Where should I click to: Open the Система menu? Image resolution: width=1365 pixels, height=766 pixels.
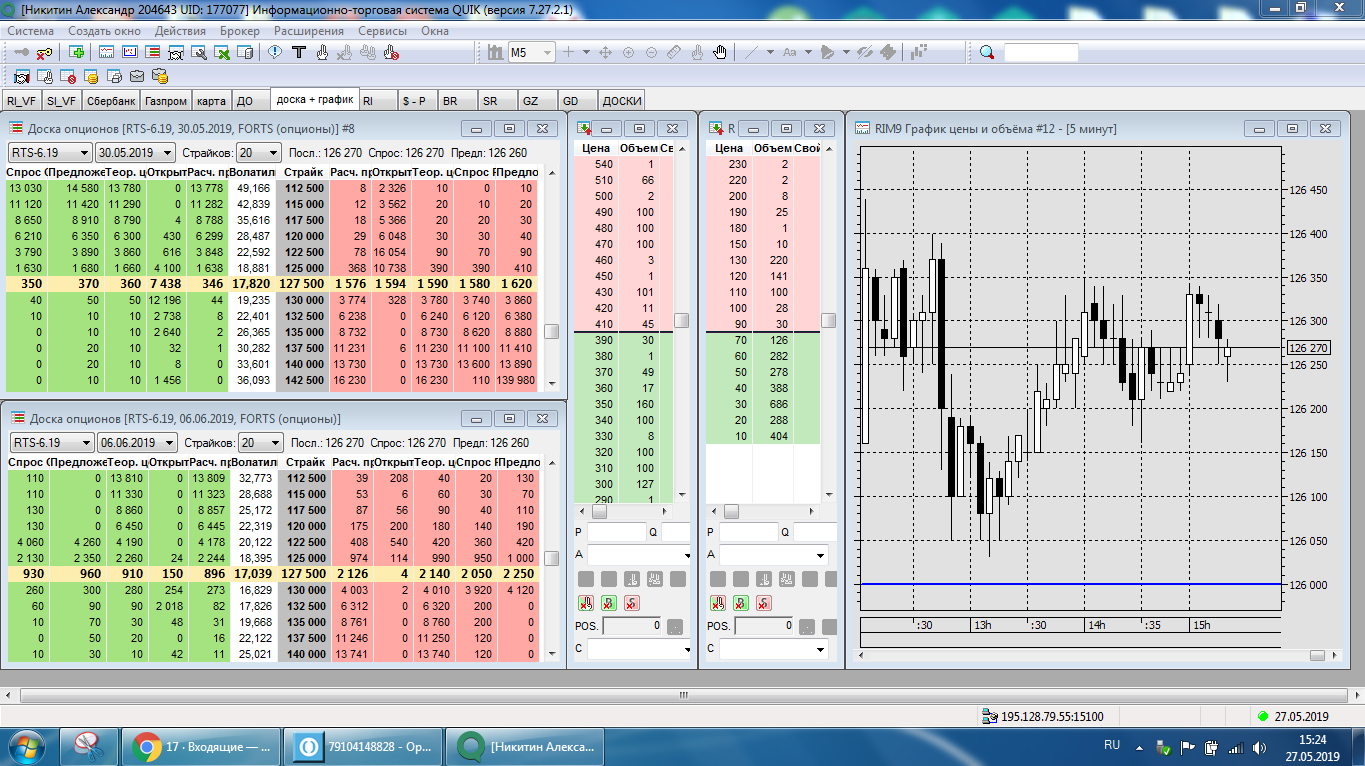coord(31,30)
